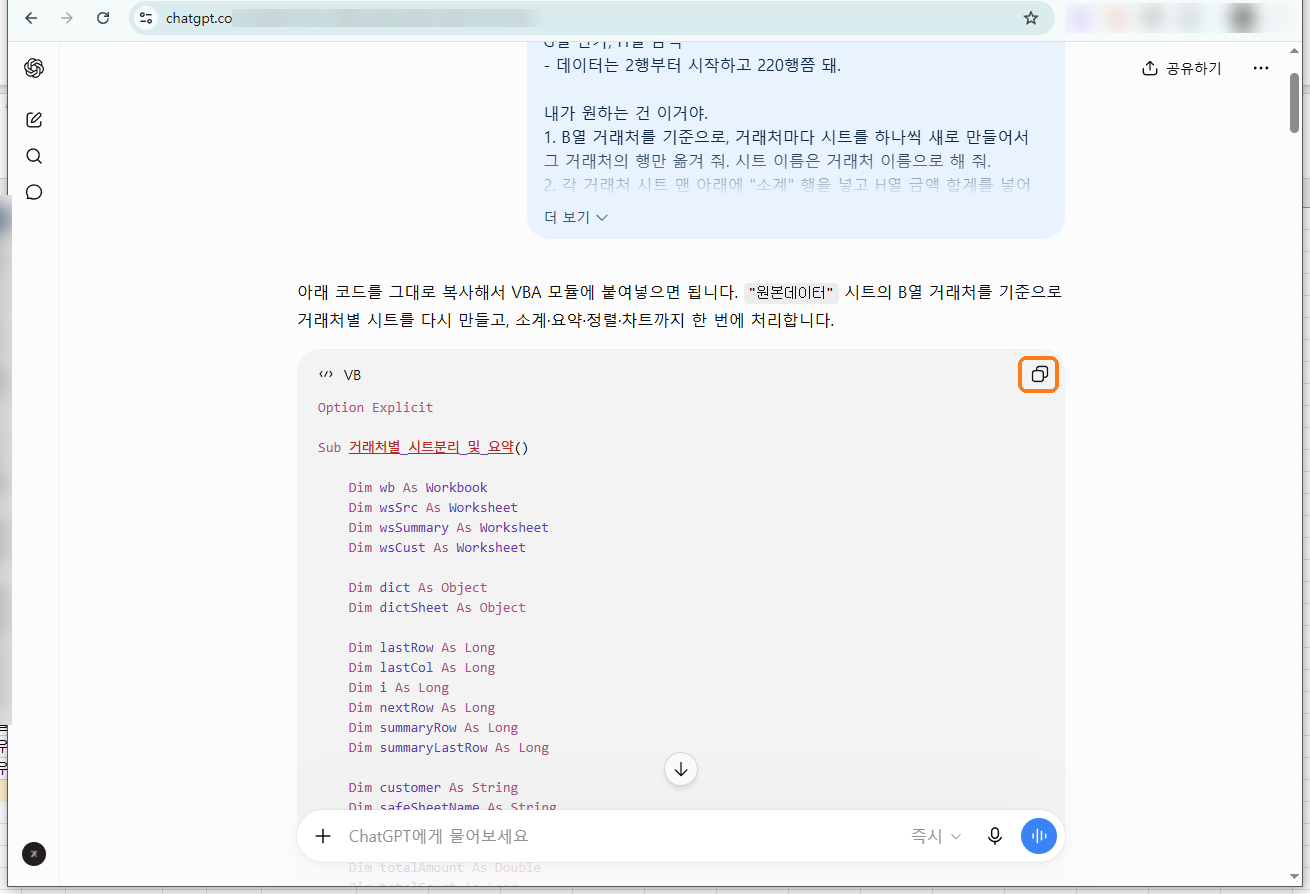The image size is (1310, 894).
Task: Click the "원본데이터" inline code text
Action: click(792, 293)
